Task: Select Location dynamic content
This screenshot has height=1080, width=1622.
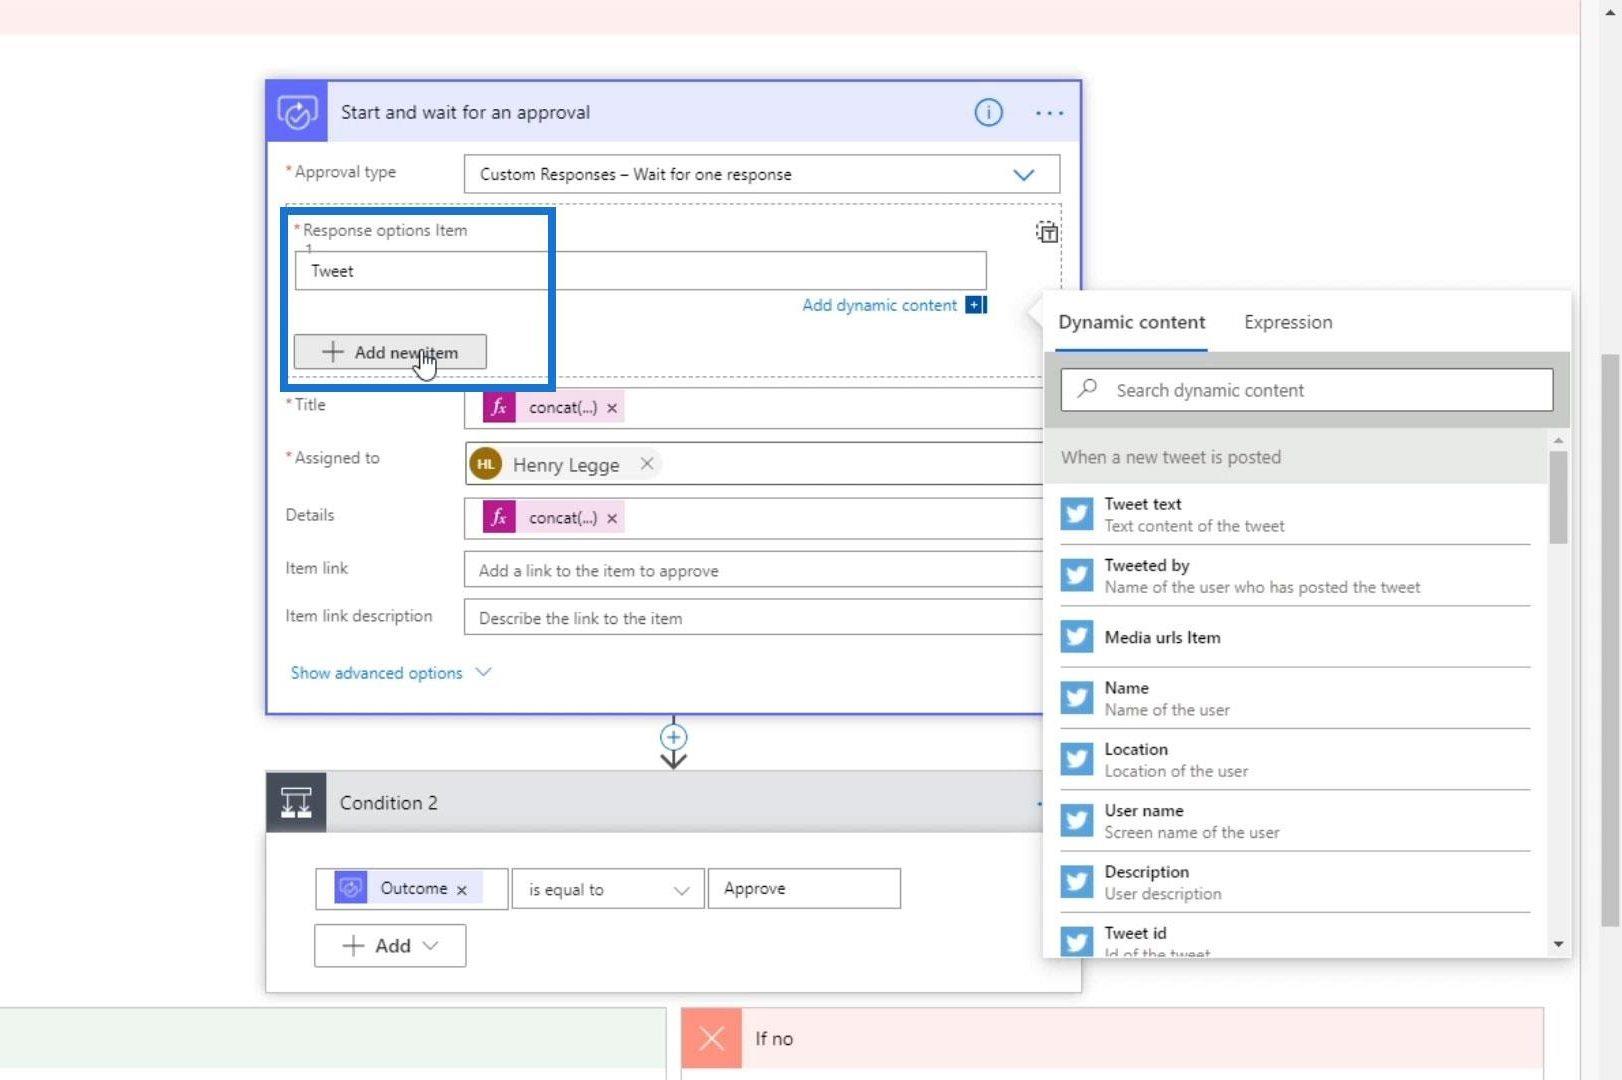Action: pyautogui.click(x=1295, y=759)
